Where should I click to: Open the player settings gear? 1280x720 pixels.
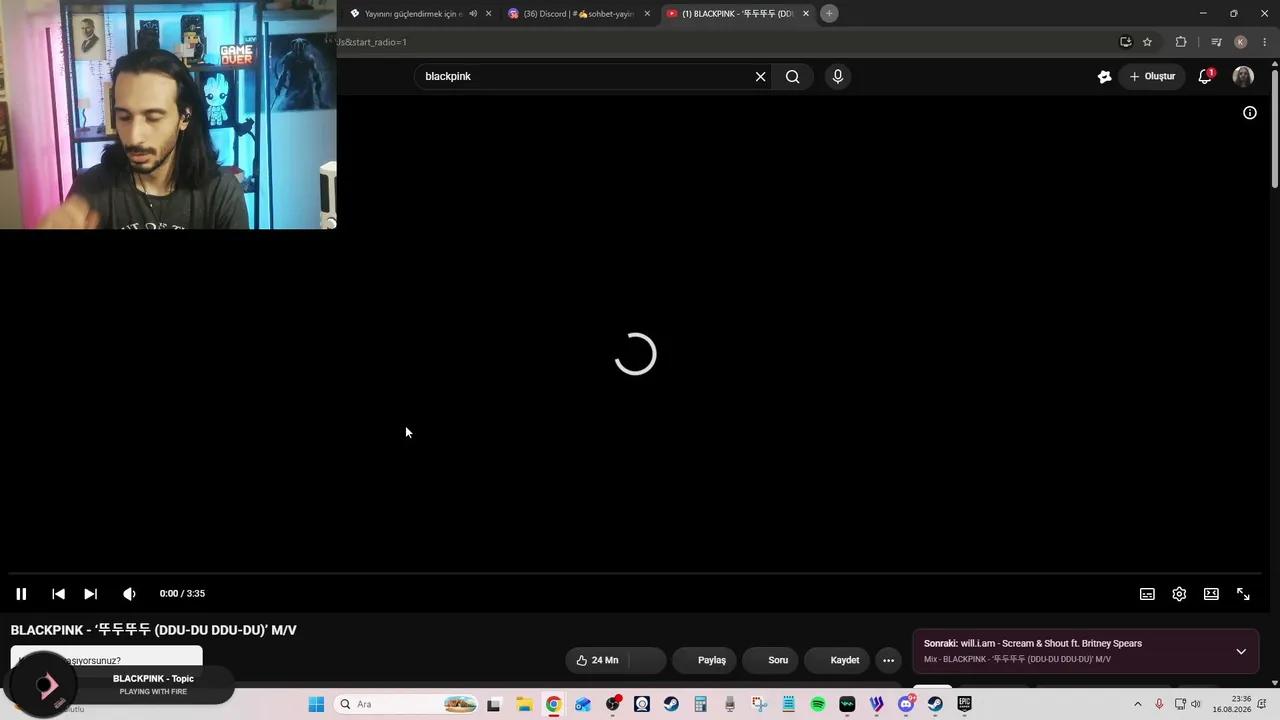1179,594
